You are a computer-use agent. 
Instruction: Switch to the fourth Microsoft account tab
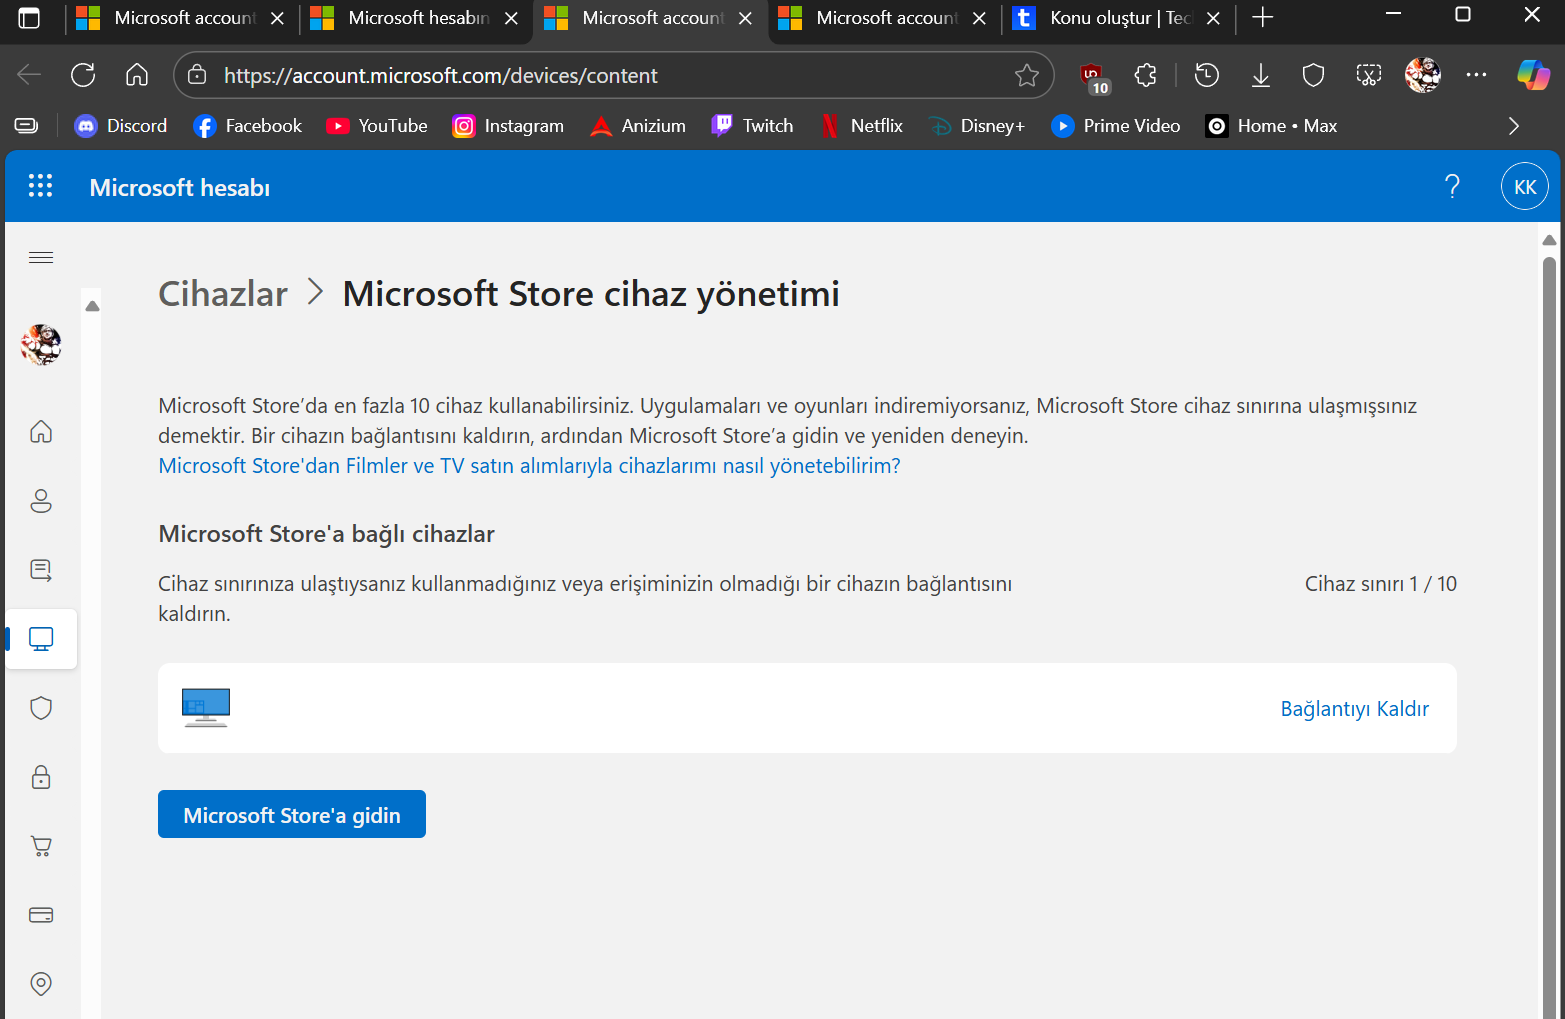click(x=884, y=18)
